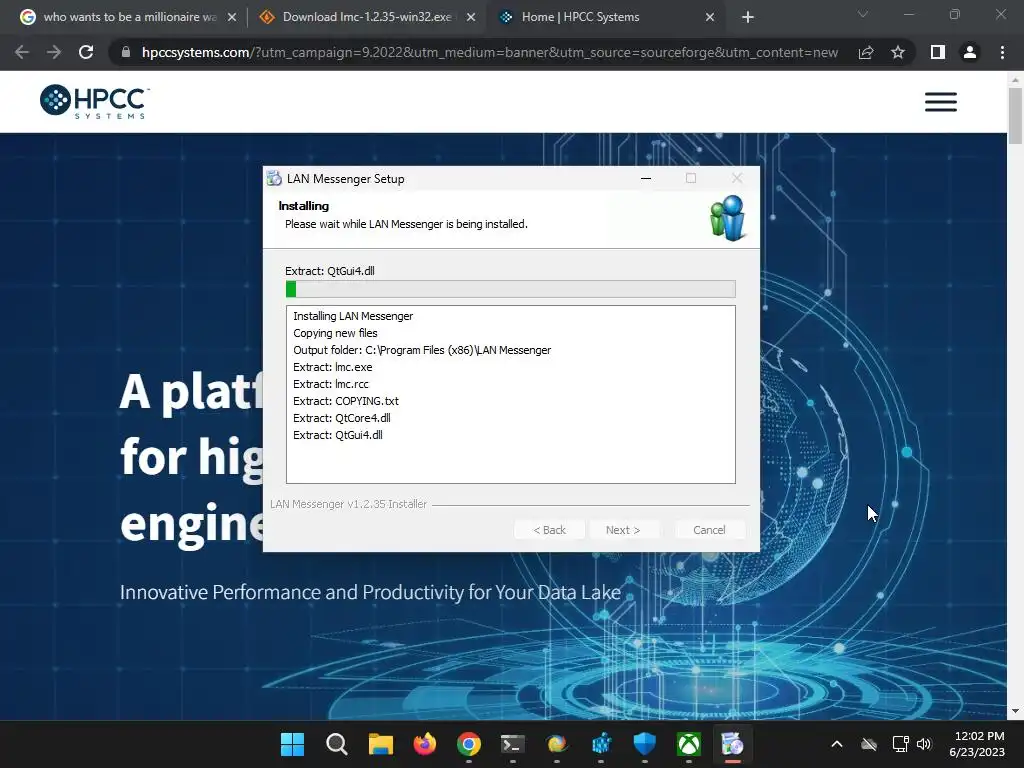Screen dimensions: 1024x768
Task: Click LAN Messenger Setup title bar icon
Action: tap(274, 178)
